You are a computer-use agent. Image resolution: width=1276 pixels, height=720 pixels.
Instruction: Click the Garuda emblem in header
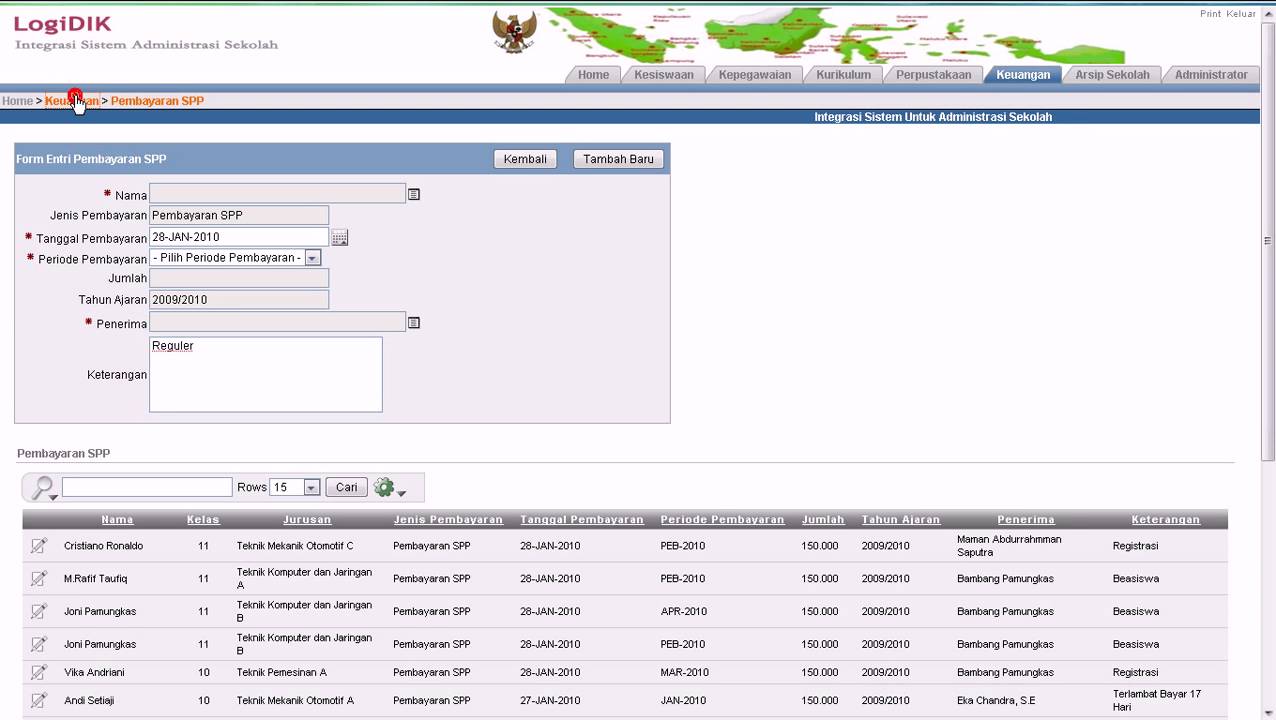click(515, 32)
